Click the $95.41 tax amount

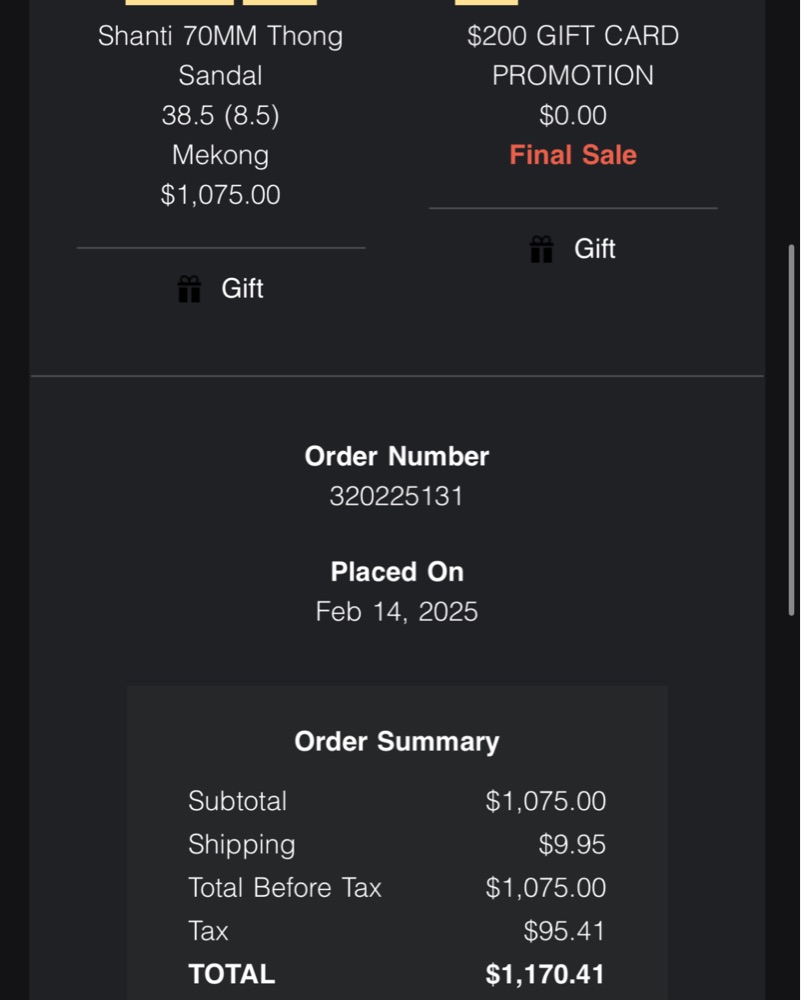(564, 932)
